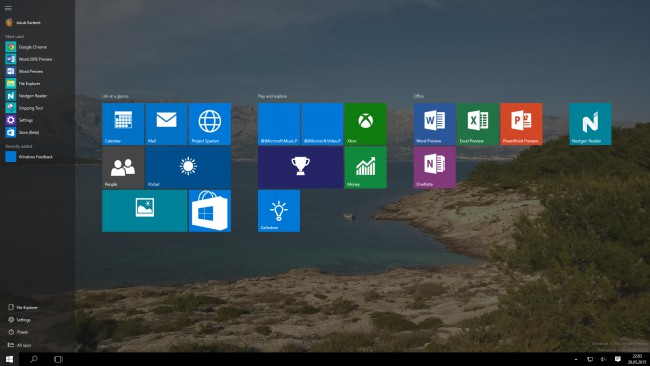
Task: Click the "Life at a glance" group header
Action: pyautogui.click(x=115, y=96)
